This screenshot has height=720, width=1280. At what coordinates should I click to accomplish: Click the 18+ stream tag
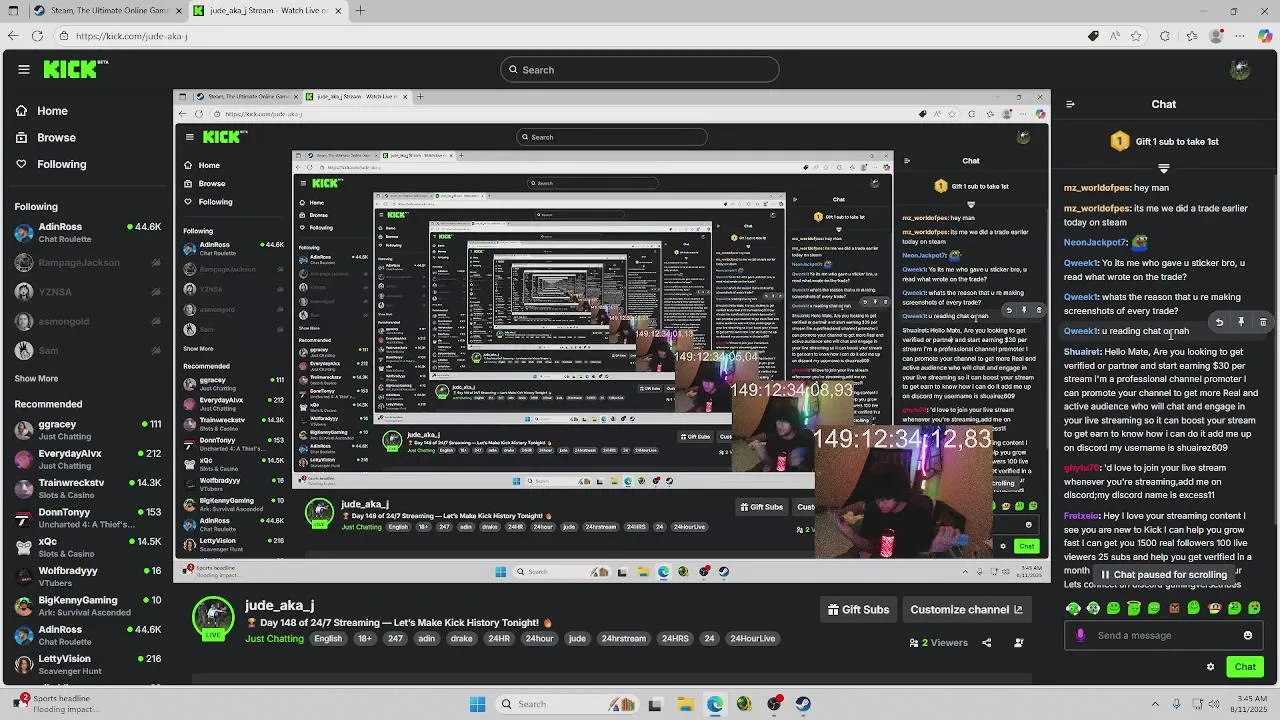click(365, 639)
